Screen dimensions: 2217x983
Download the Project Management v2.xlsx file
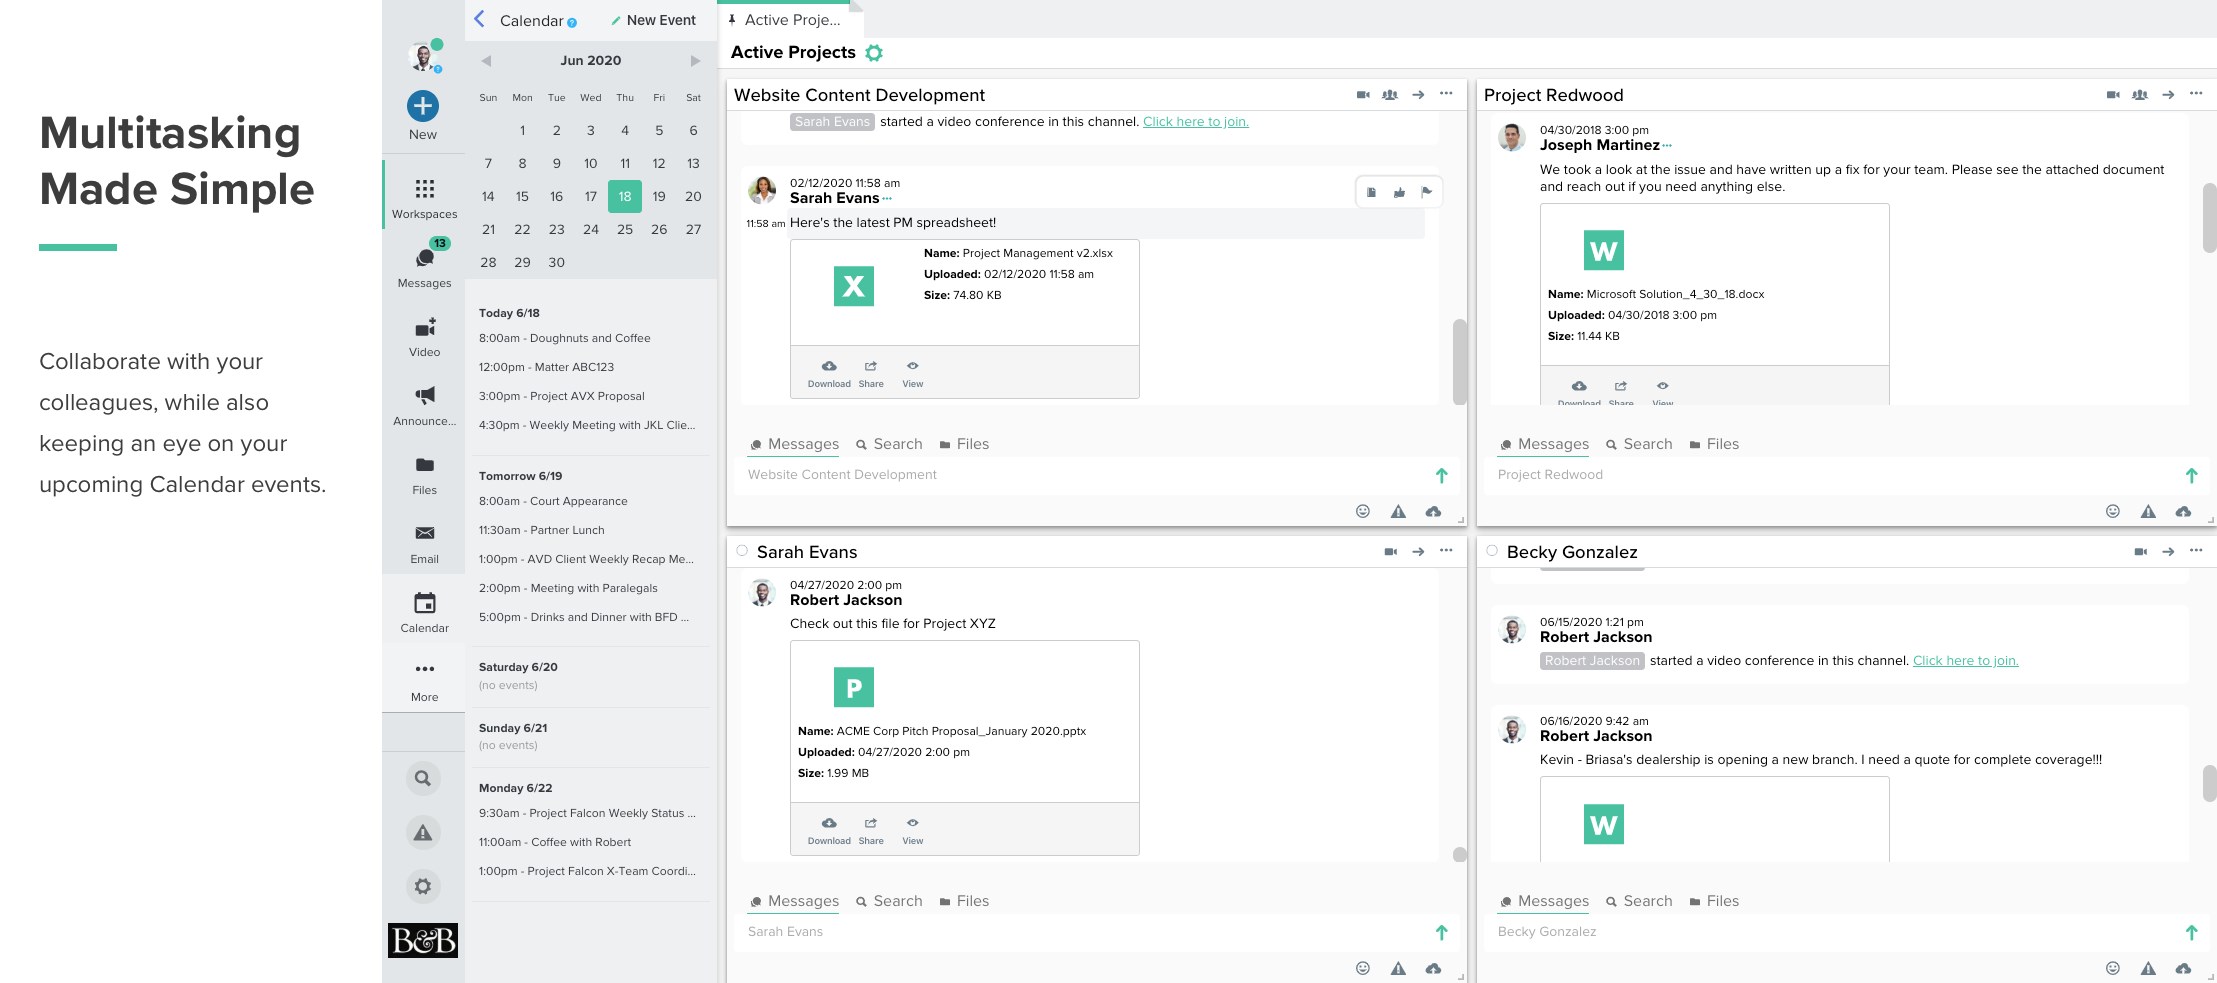(x=829, y=371)
